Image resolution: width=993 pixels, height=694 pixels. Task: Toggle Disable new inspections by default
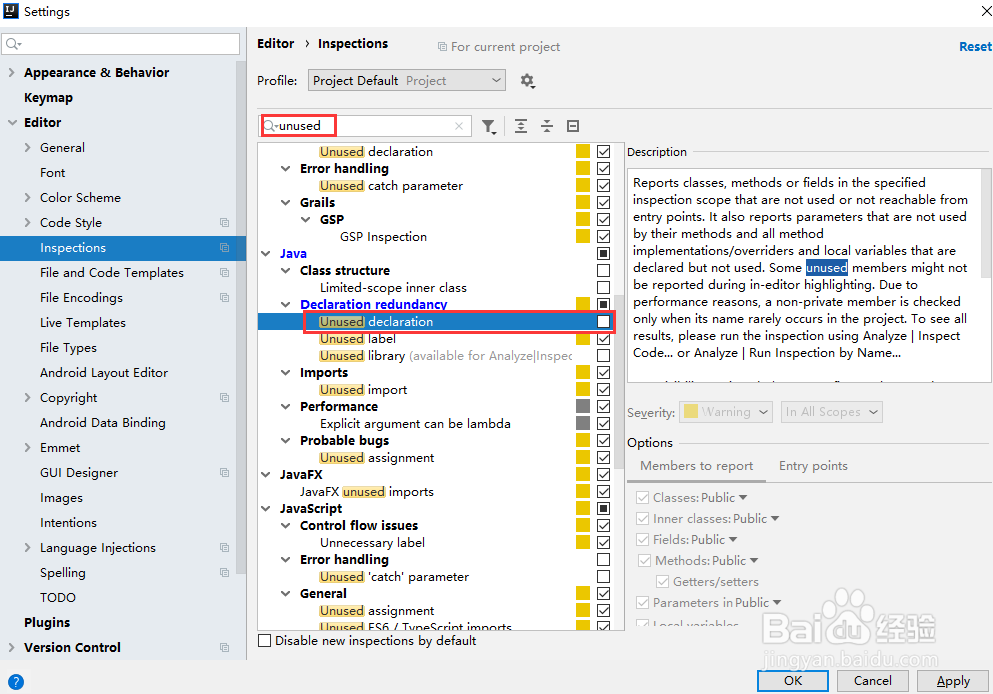[x=264, y=640]
